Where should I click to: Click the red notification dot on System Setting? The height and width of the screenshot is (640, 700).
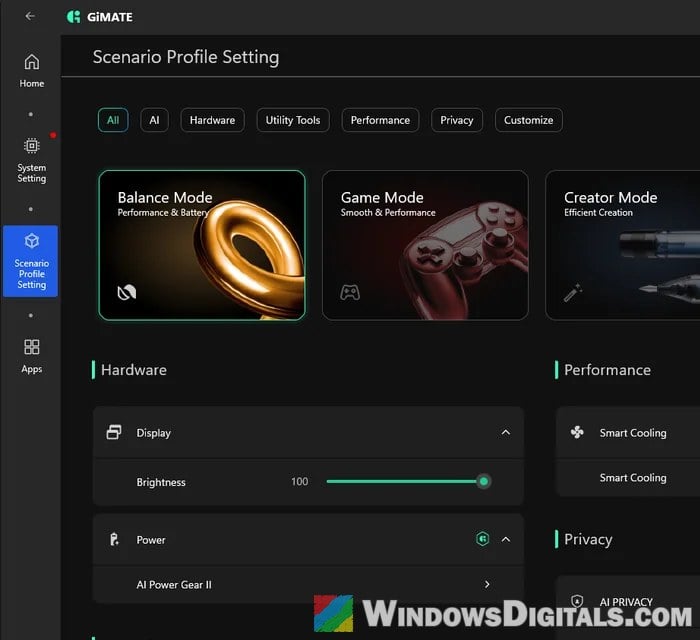(x=53, y=135)
